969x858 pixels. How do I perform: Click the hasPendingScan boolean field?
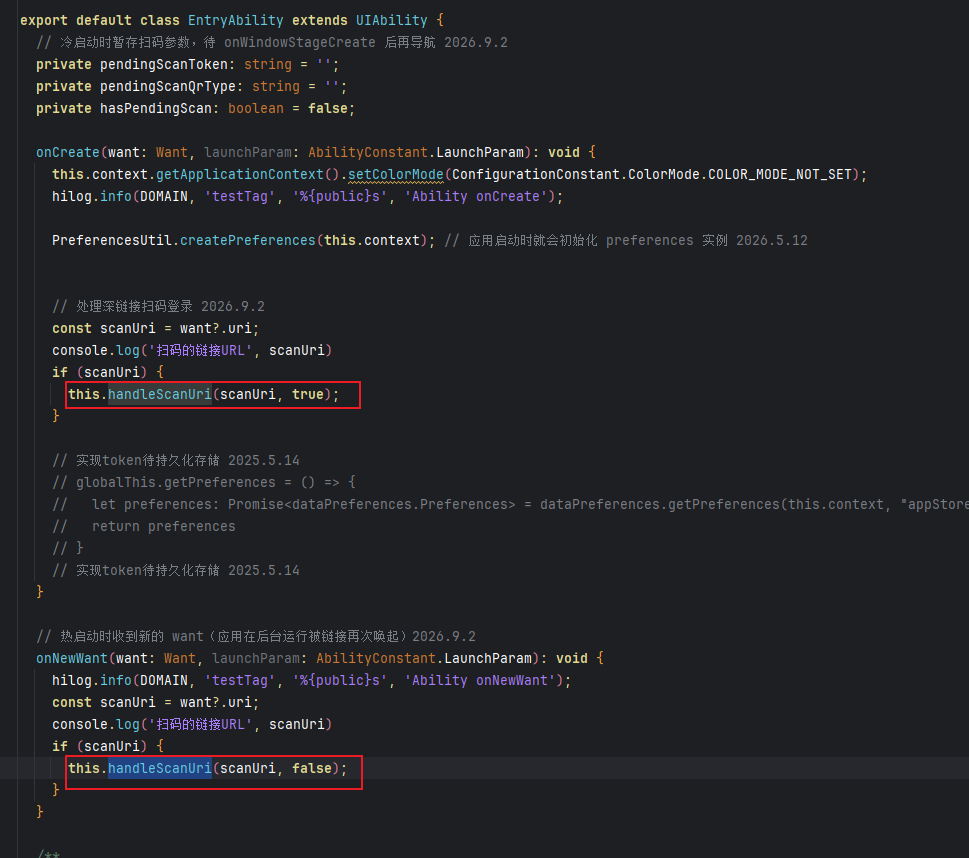point(195,109)
